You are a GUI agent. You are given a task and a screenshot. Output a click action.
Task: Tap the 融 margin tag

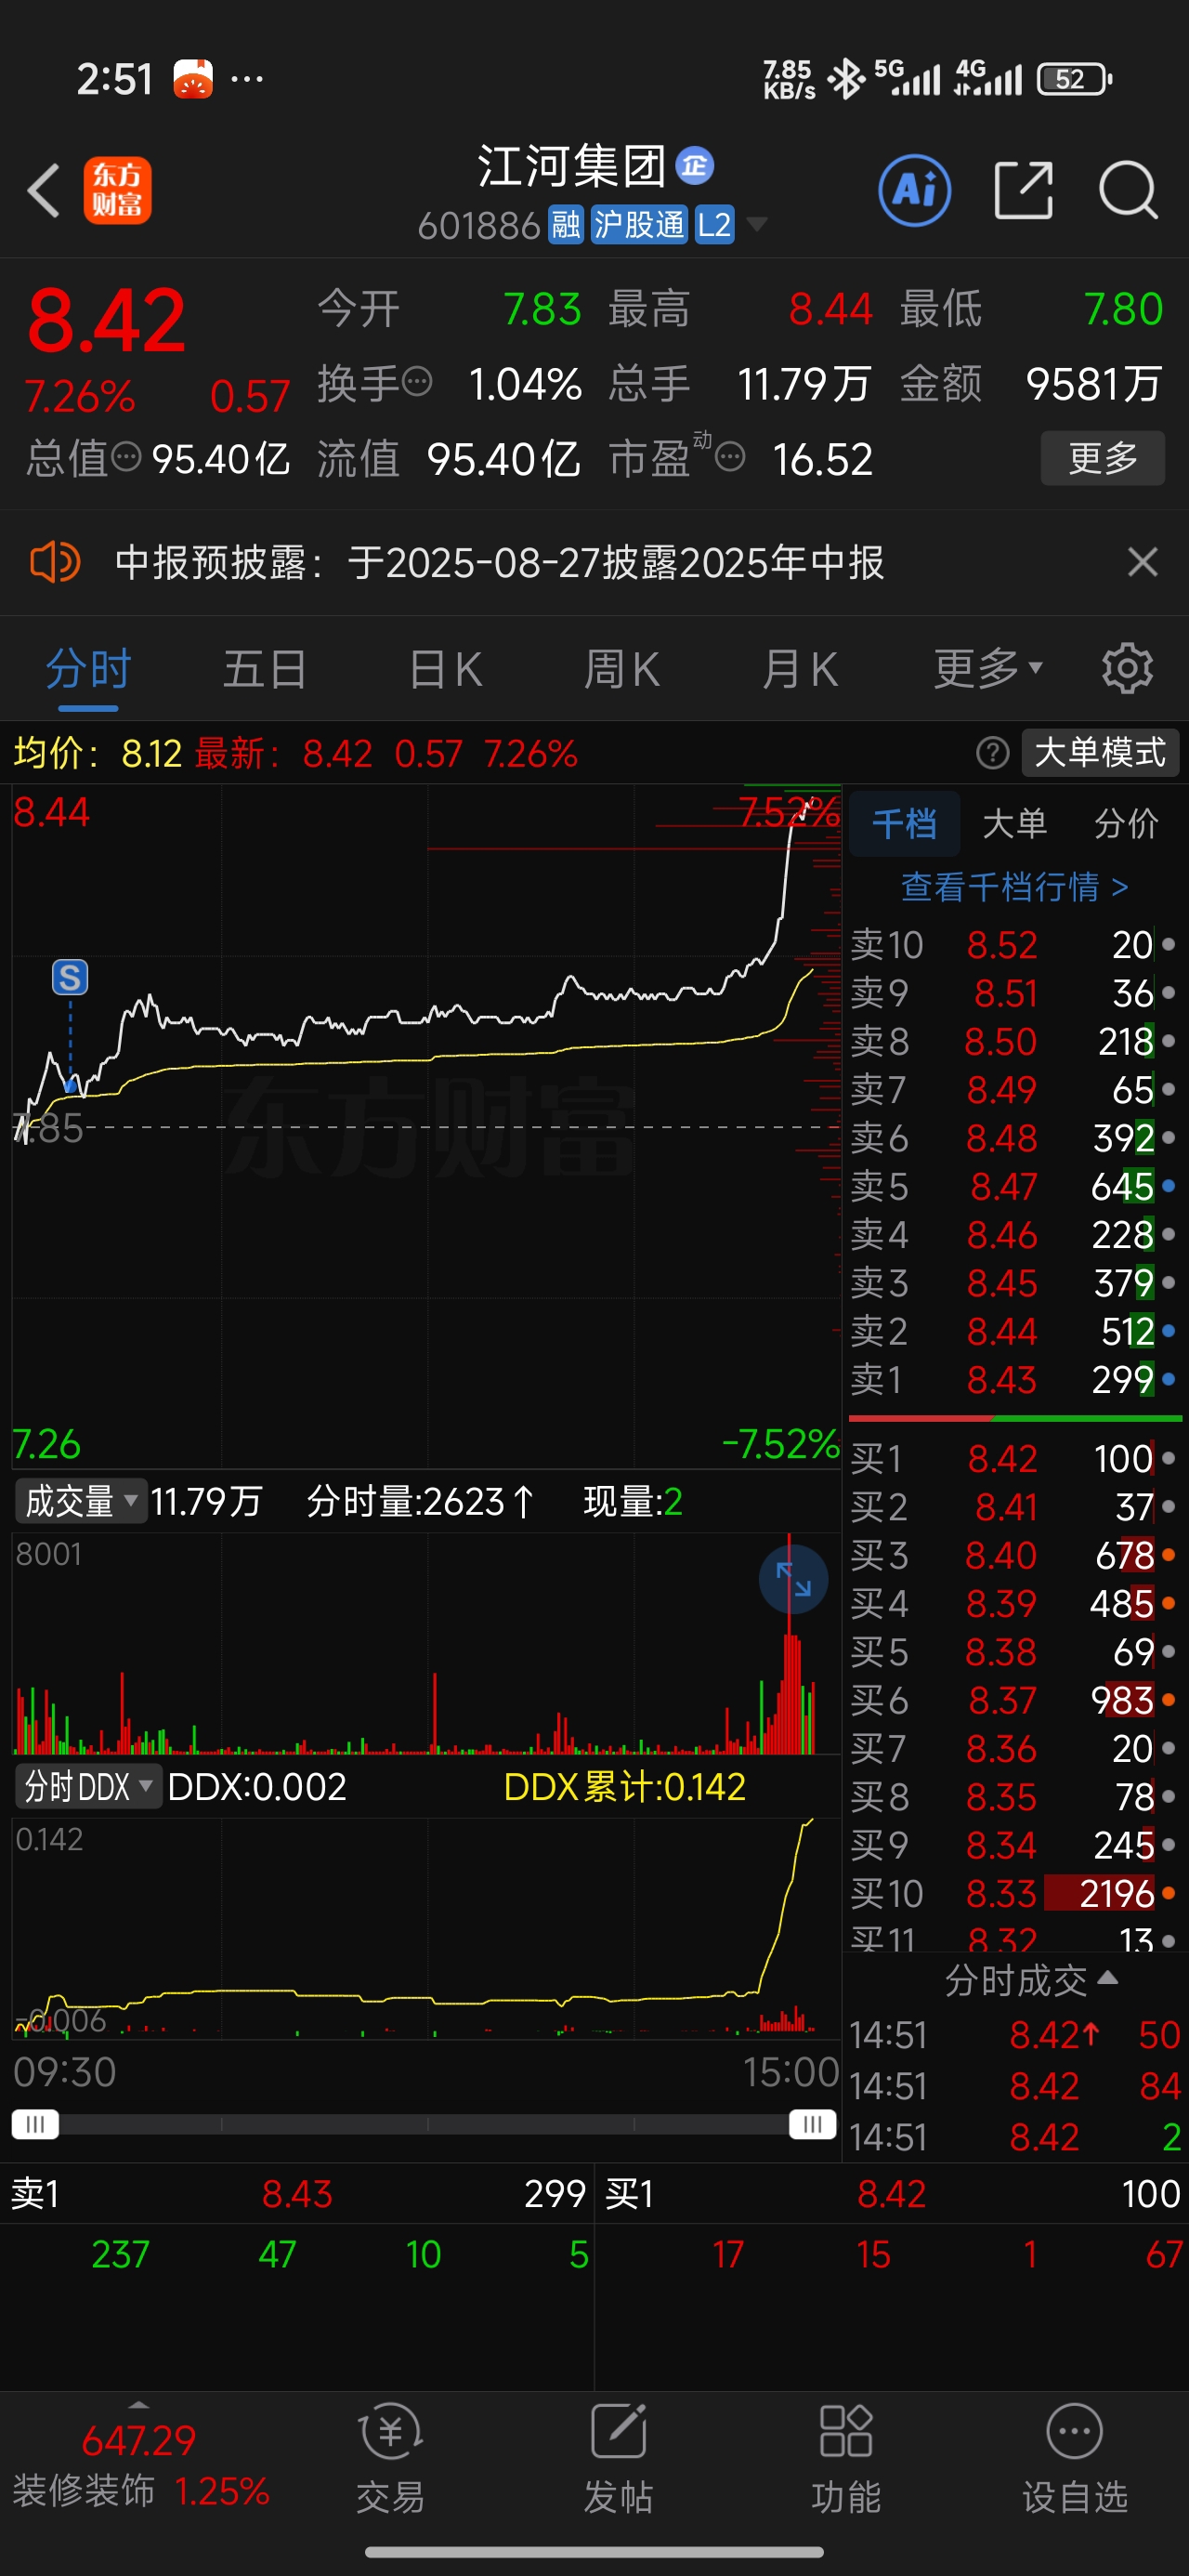(566, 225)
